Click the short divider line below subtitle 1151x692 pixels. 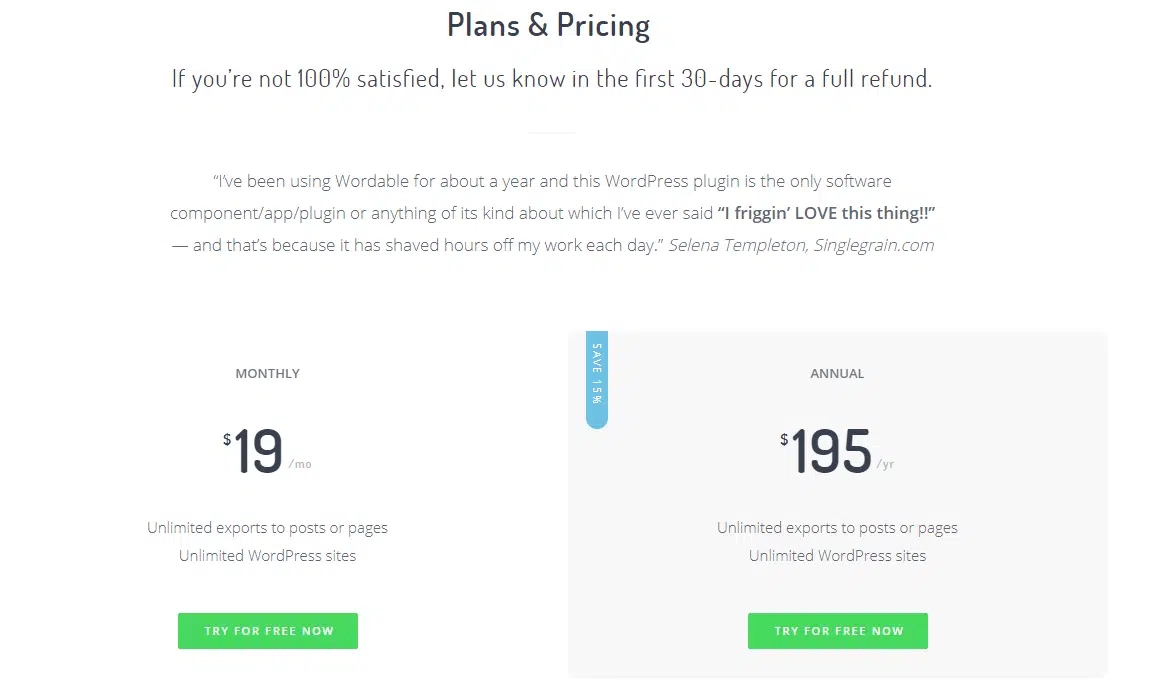pyautogui.click(x=552, y=132)
